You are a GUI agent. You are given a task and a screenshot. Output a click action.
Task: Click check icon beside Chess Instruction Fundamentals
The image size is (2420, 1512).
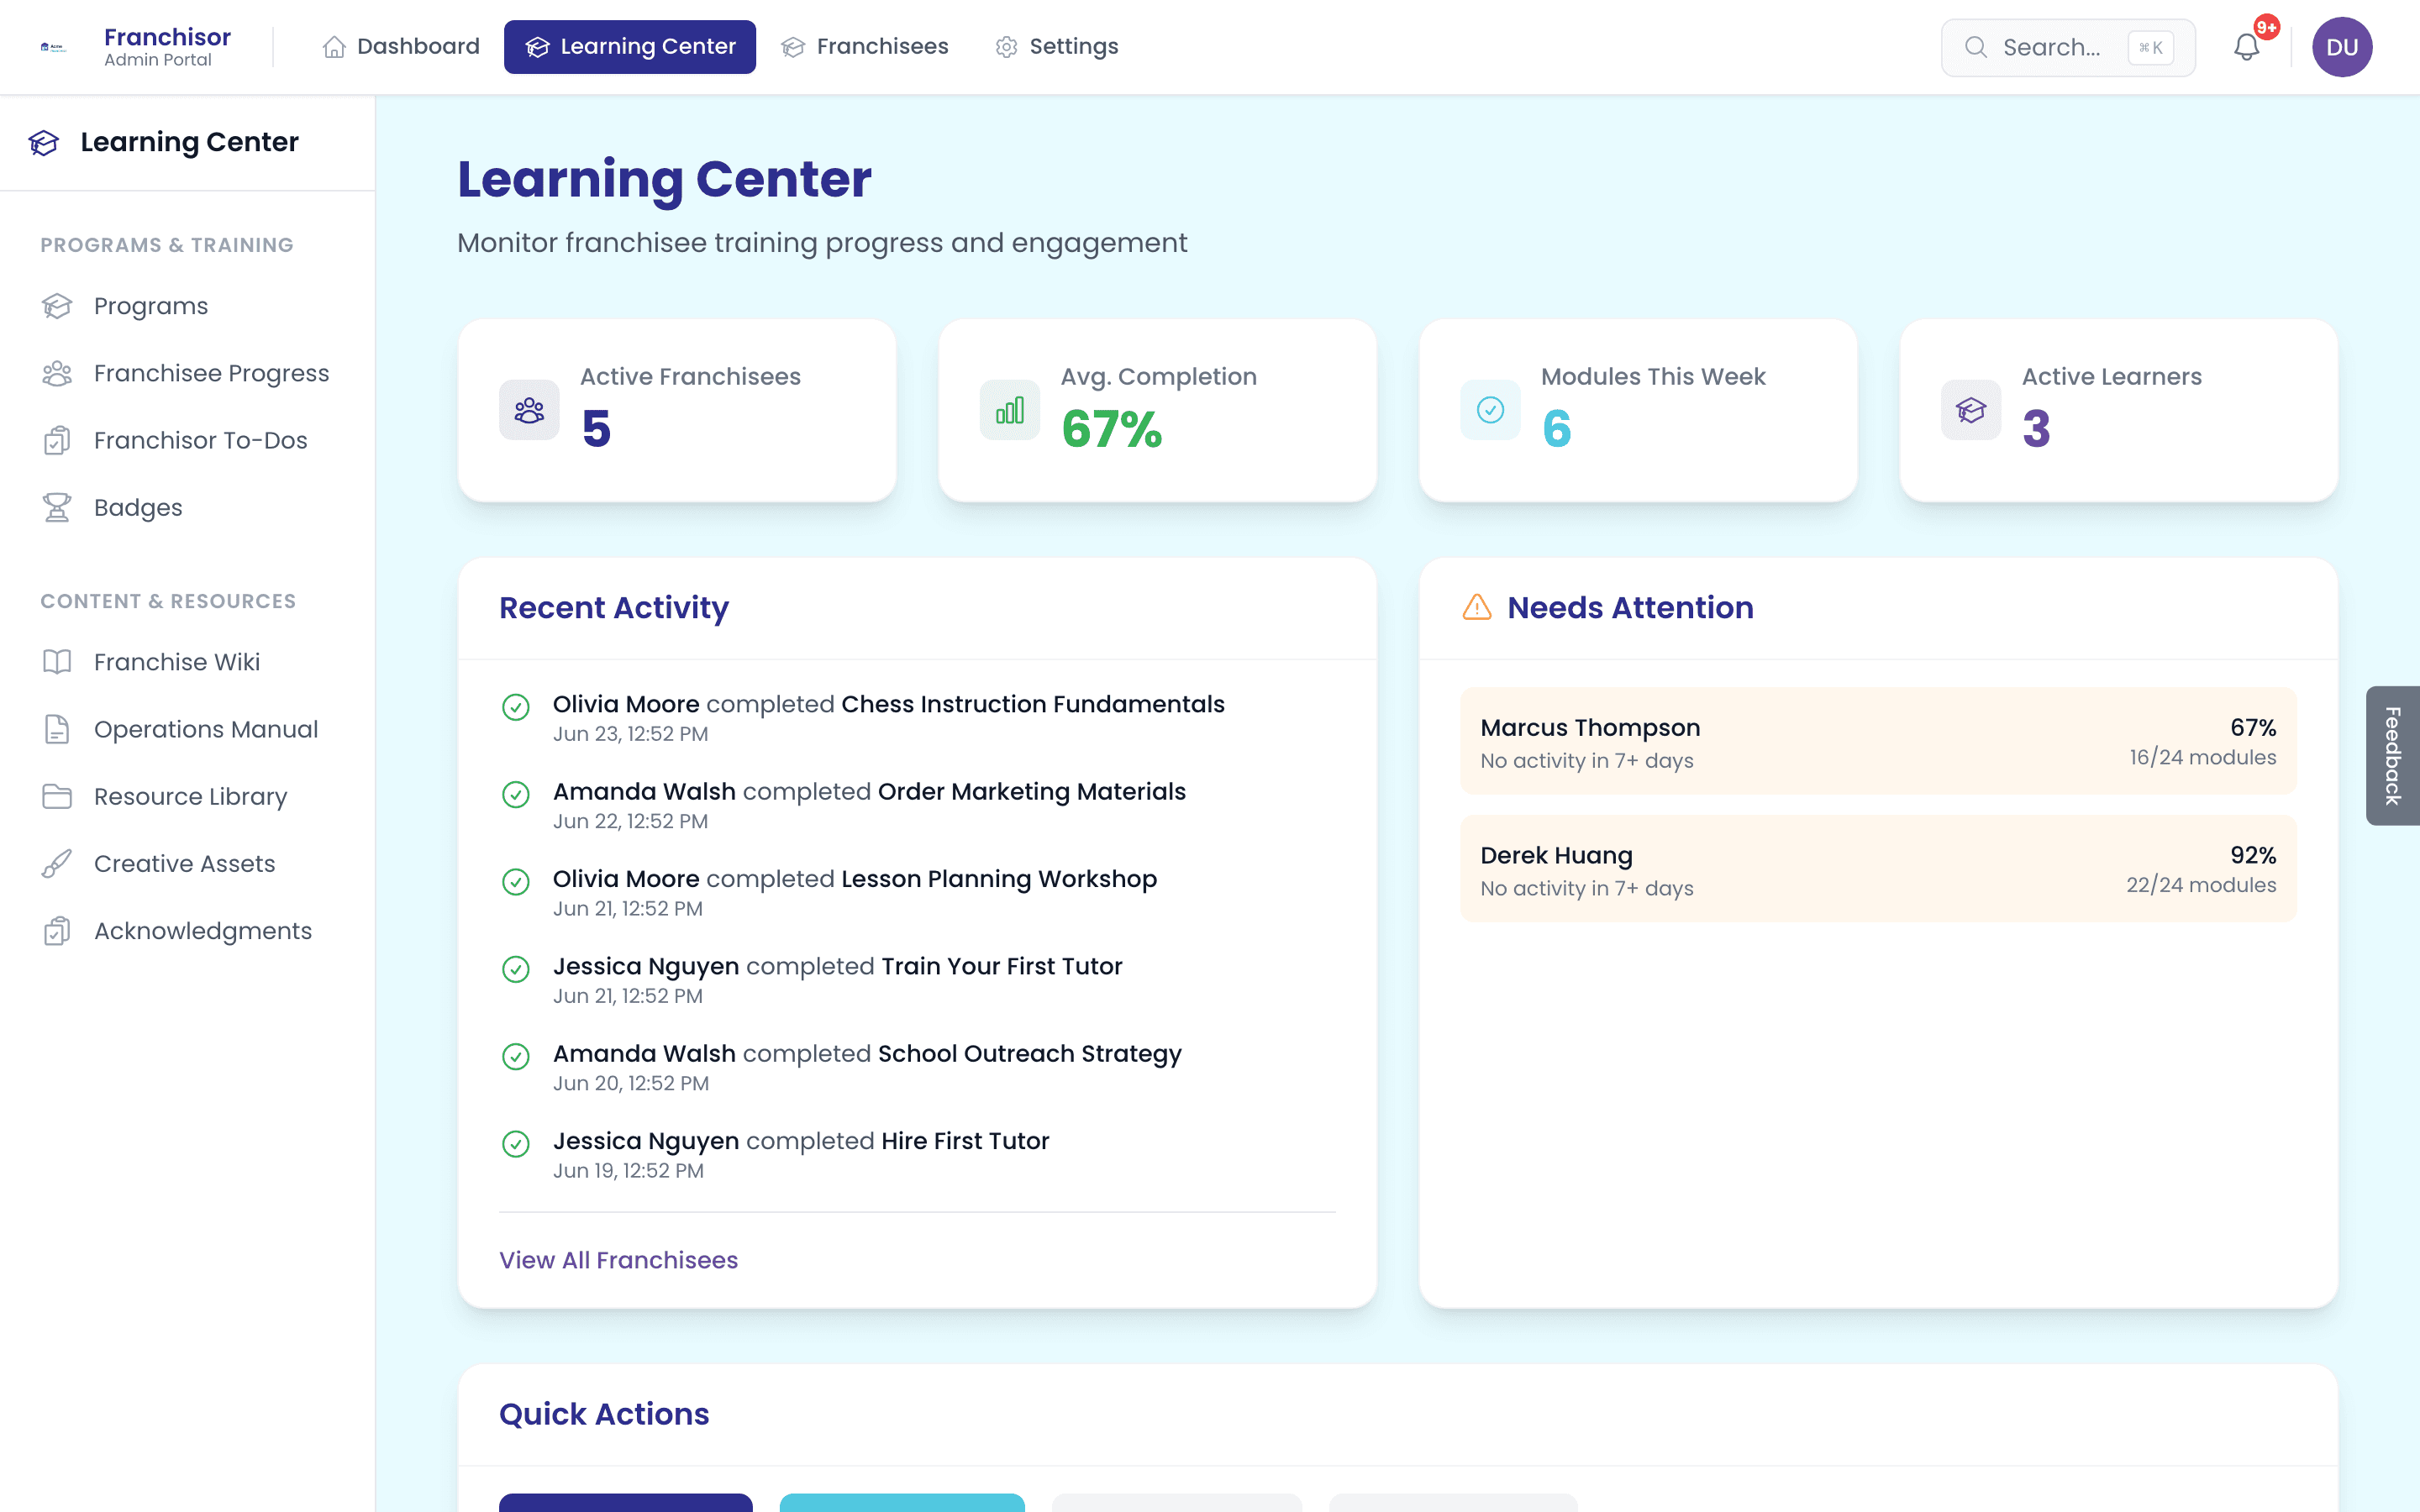[x=516, y=707]
